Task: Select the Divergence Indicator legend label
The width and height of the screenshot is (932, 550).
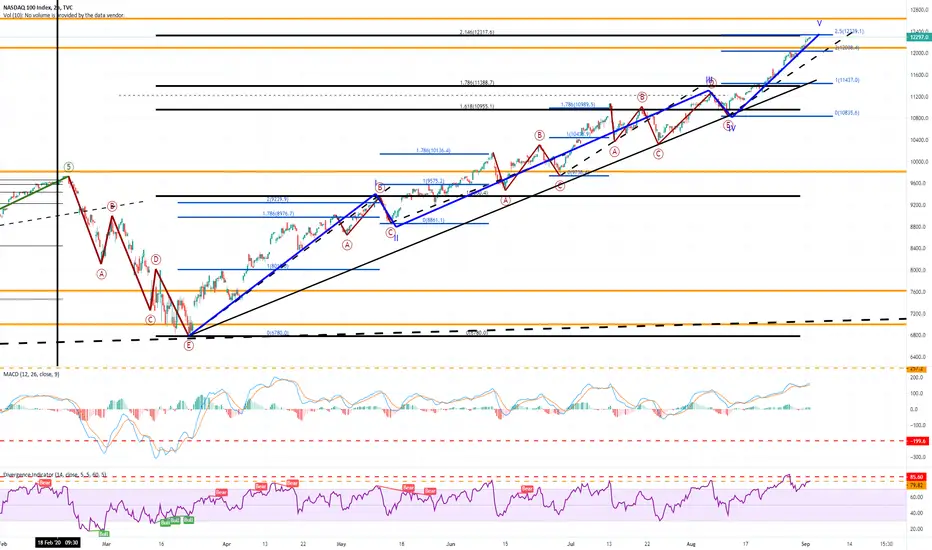Action: [55, 474]
